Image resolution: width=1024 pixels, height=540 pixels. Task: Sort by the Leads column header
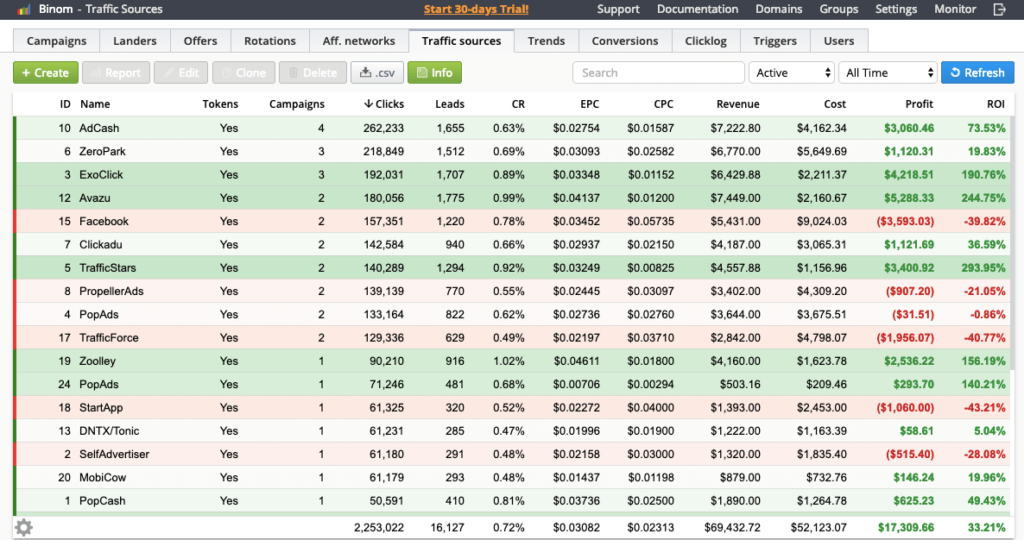click(450, 104)
